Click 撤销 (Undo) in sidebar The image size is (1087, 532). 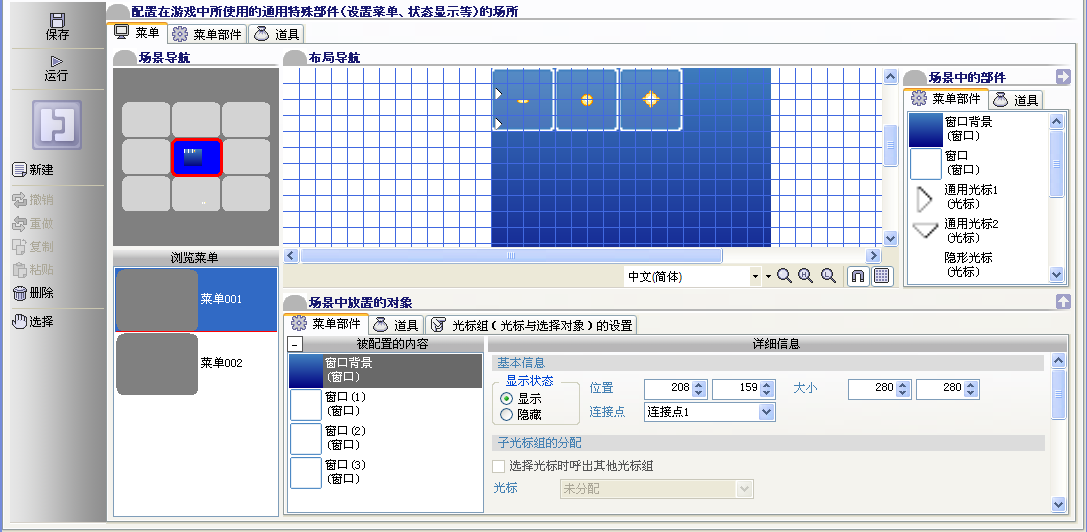[33, 200]
